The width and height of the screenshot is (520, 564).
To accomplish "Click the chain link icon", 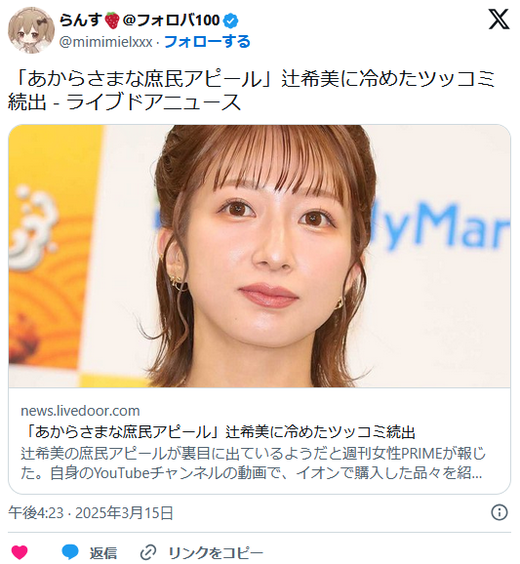I will click(x=148, y=552).
